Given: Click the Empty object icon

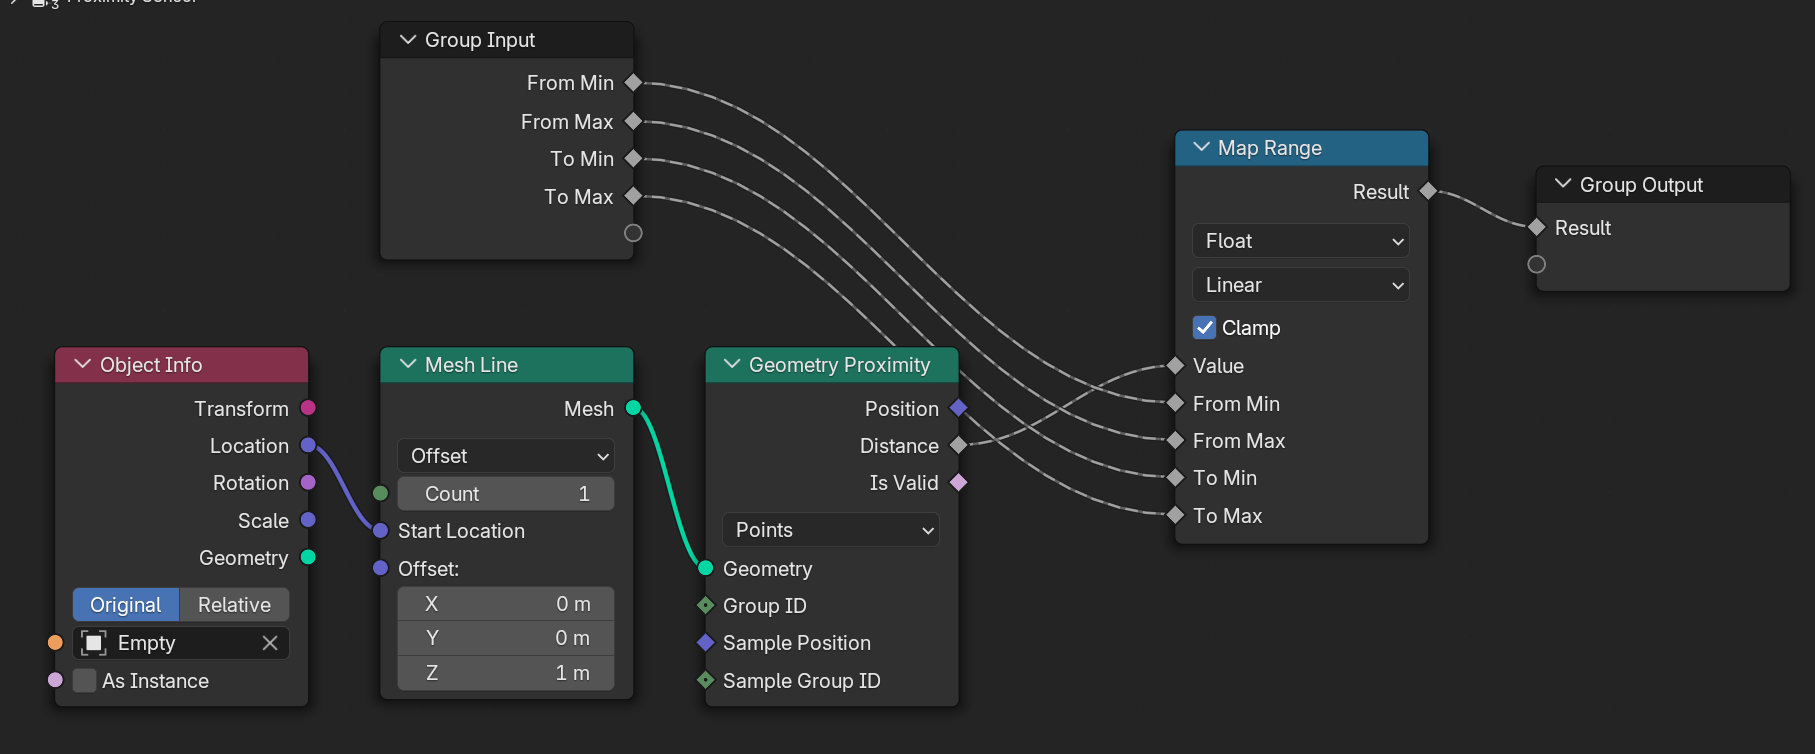Looking at the screenshot, I should pos(94,643).
